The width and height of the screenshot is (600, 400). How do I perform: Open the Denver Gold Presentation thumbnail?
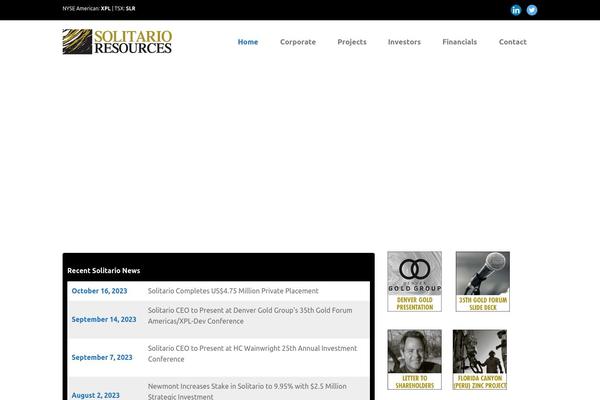click(414, 281)
